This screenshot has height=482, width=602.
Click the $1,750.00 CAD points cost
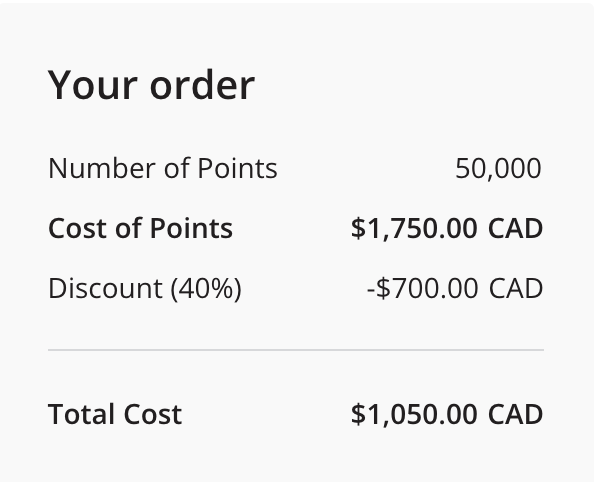tap(446, 228)
